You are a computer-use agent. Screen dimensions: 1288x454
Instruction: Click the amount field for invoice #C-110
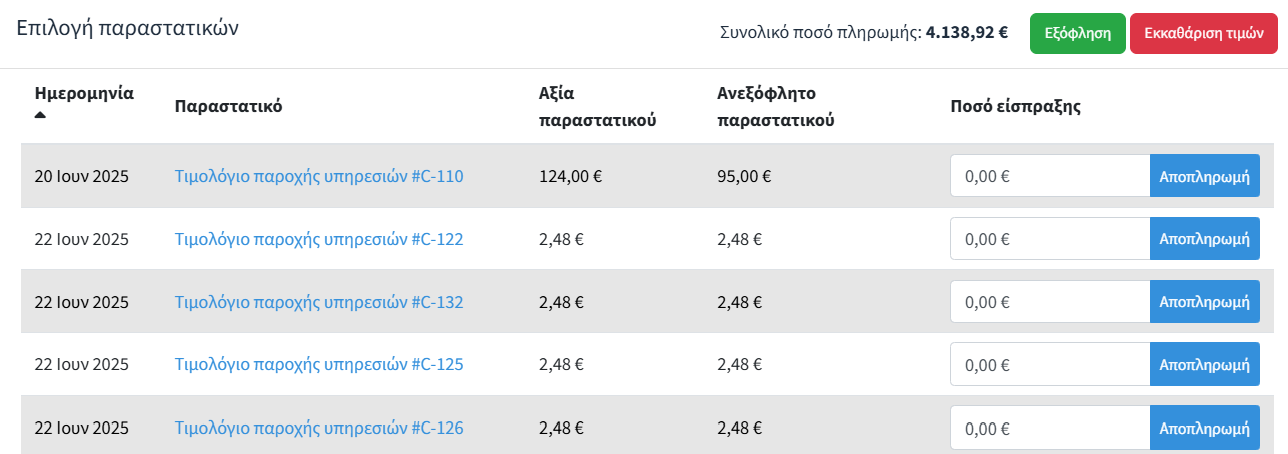click(x=1049, y=176)
